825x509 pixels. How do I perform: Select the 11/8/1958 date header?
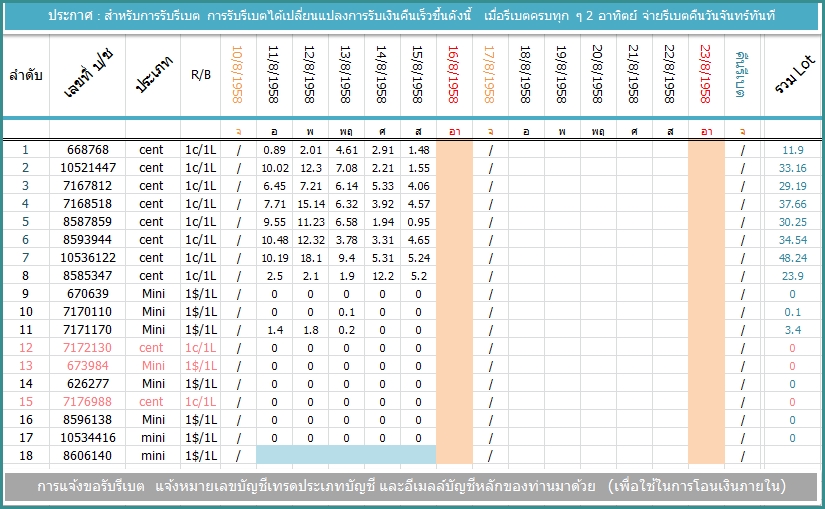[274, 74]
